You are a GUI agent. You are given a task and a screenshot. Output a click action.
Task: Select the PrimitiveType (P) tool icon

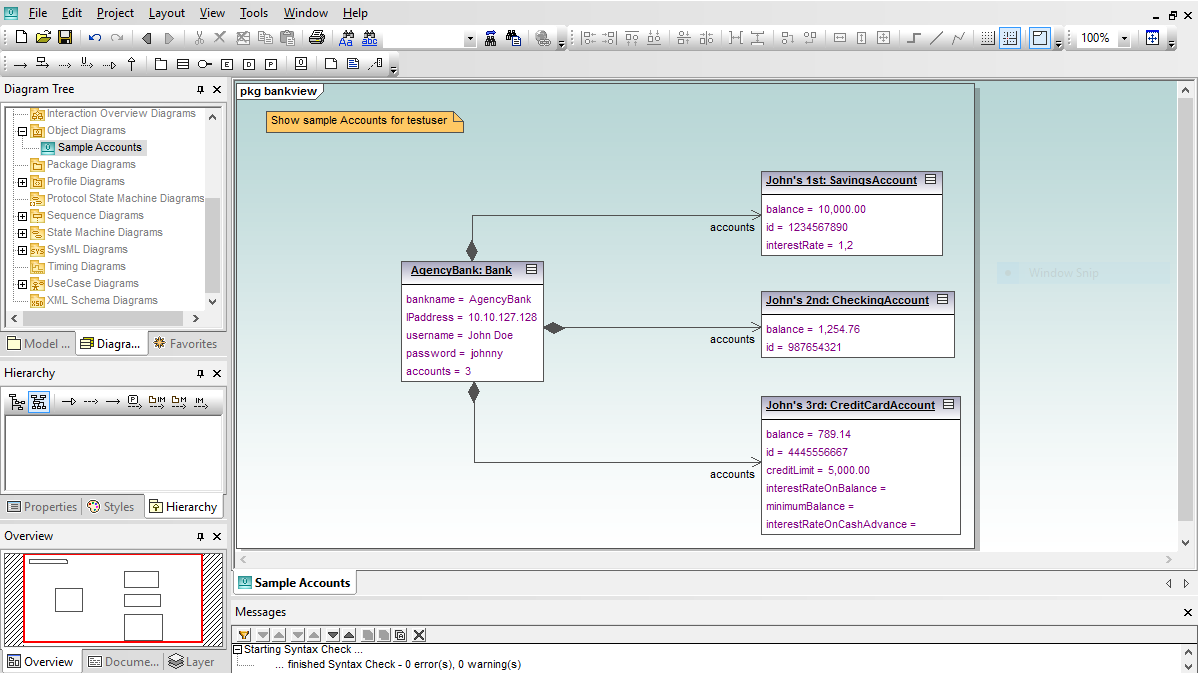[271, 64]
